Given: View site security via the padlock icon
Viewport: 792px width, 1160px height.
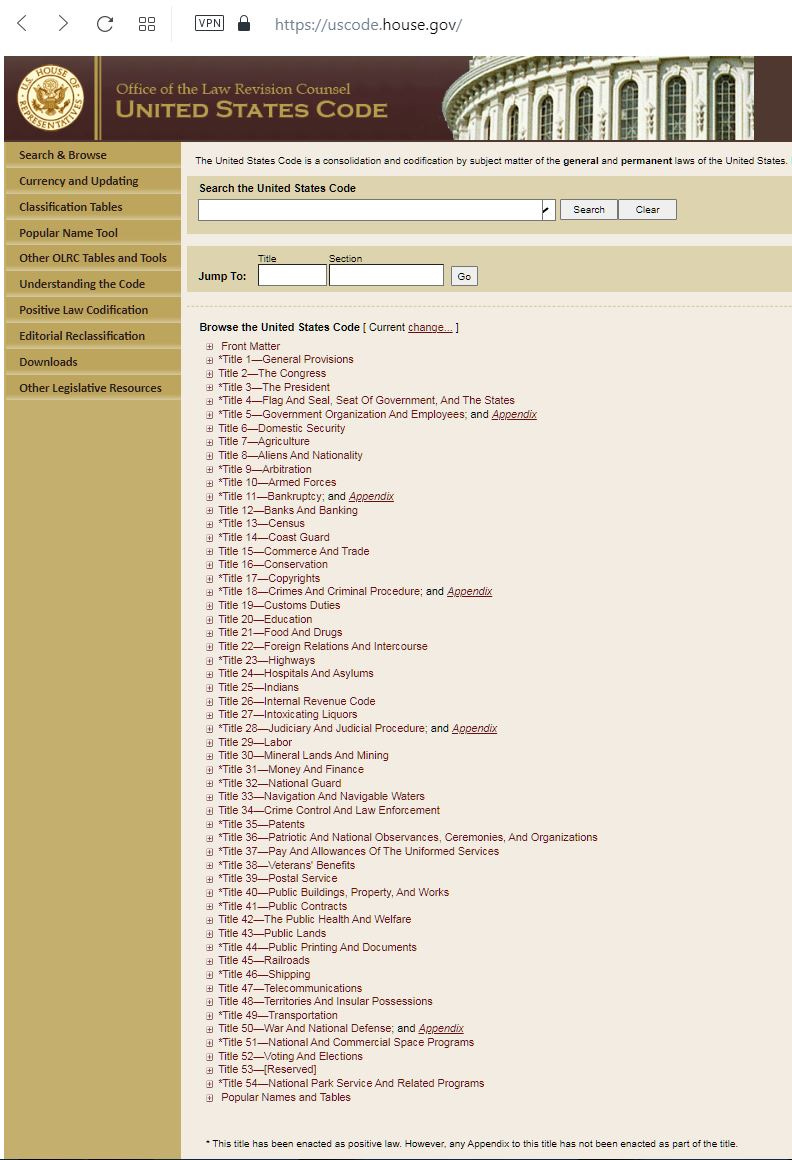Looking at the screenshot, I should point(244,23).
